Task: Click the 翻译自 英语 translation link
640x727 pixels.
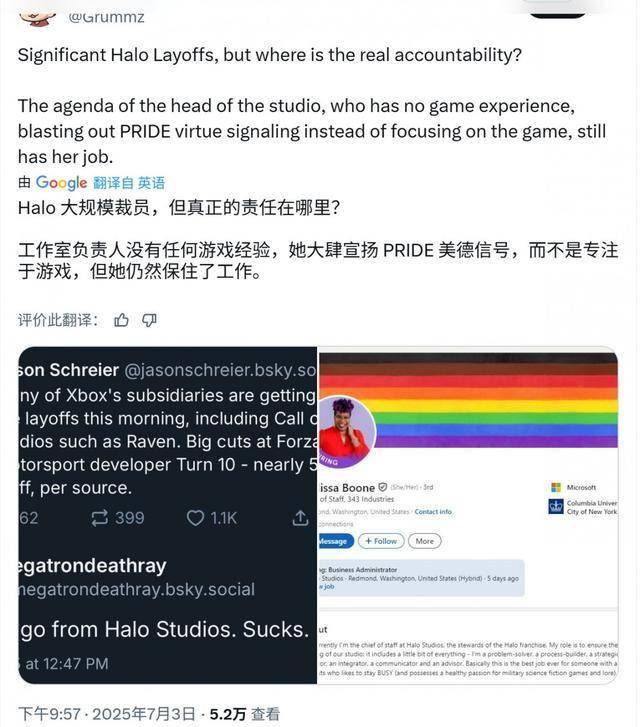Action: (x=129, y=183)
